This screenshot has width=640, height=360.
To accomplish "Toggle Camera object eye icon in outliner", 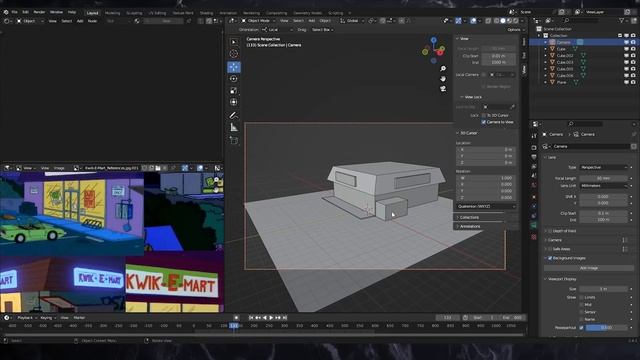I will (x=627, y=42).
